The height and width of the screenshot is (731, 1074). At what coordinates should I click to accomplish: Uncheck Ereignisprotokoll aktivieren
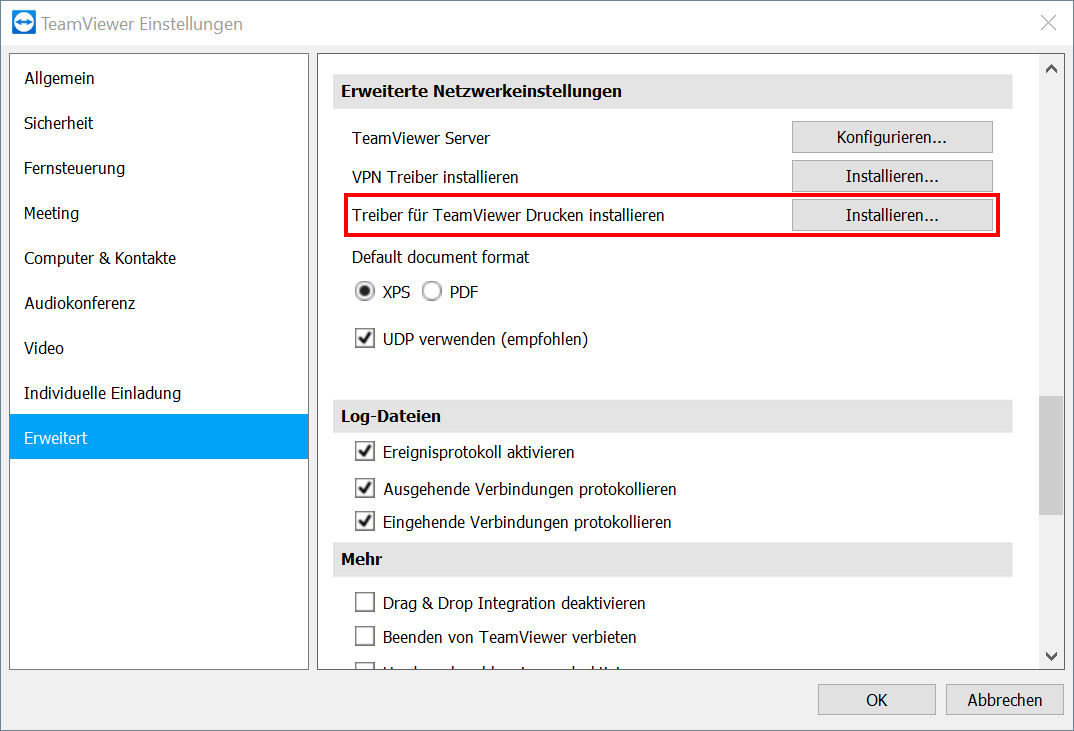[364, 451]
